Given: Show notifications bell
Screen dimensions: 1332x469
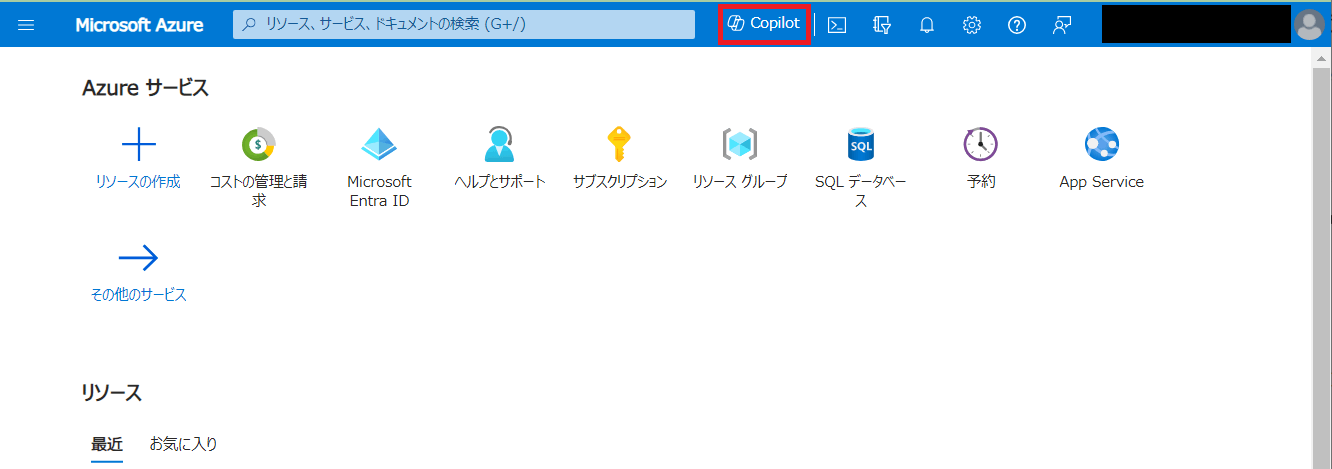Looking at the screenshot, I should 927,25.
